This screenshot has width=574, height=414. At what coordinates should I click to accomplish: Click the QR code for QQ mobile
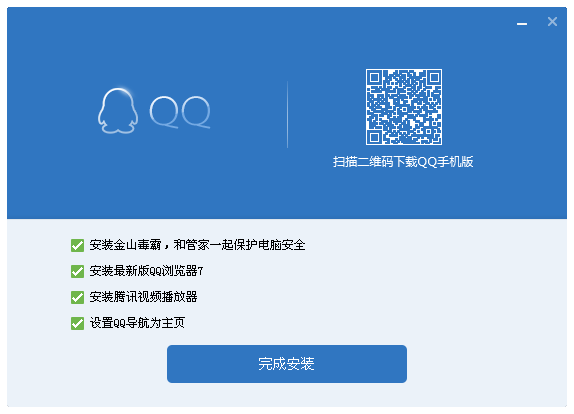pos(404,107)
